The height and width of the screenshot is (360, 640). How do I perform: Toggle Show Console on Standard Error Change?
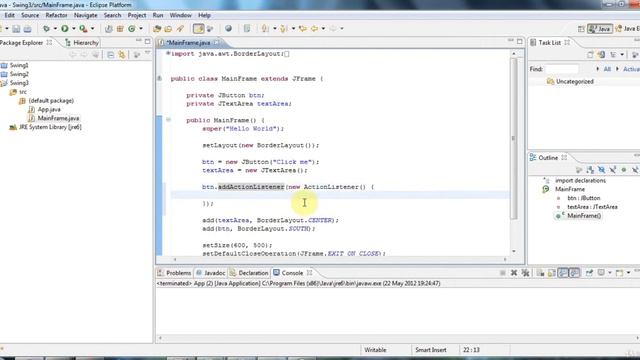pos(574,273)
